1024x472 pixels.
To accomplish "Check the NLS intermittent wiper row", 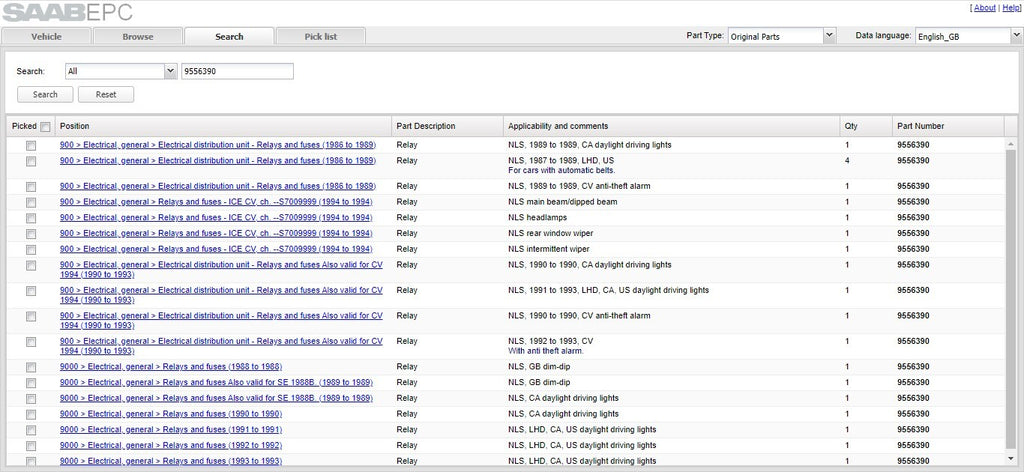I will point(31,249).
